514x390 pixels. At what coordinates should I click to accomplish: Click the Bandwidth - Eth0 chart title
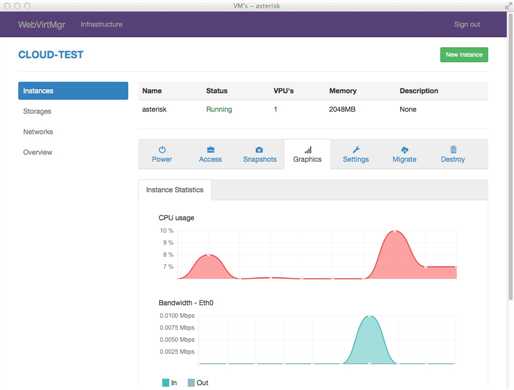(x=186, y=303)
